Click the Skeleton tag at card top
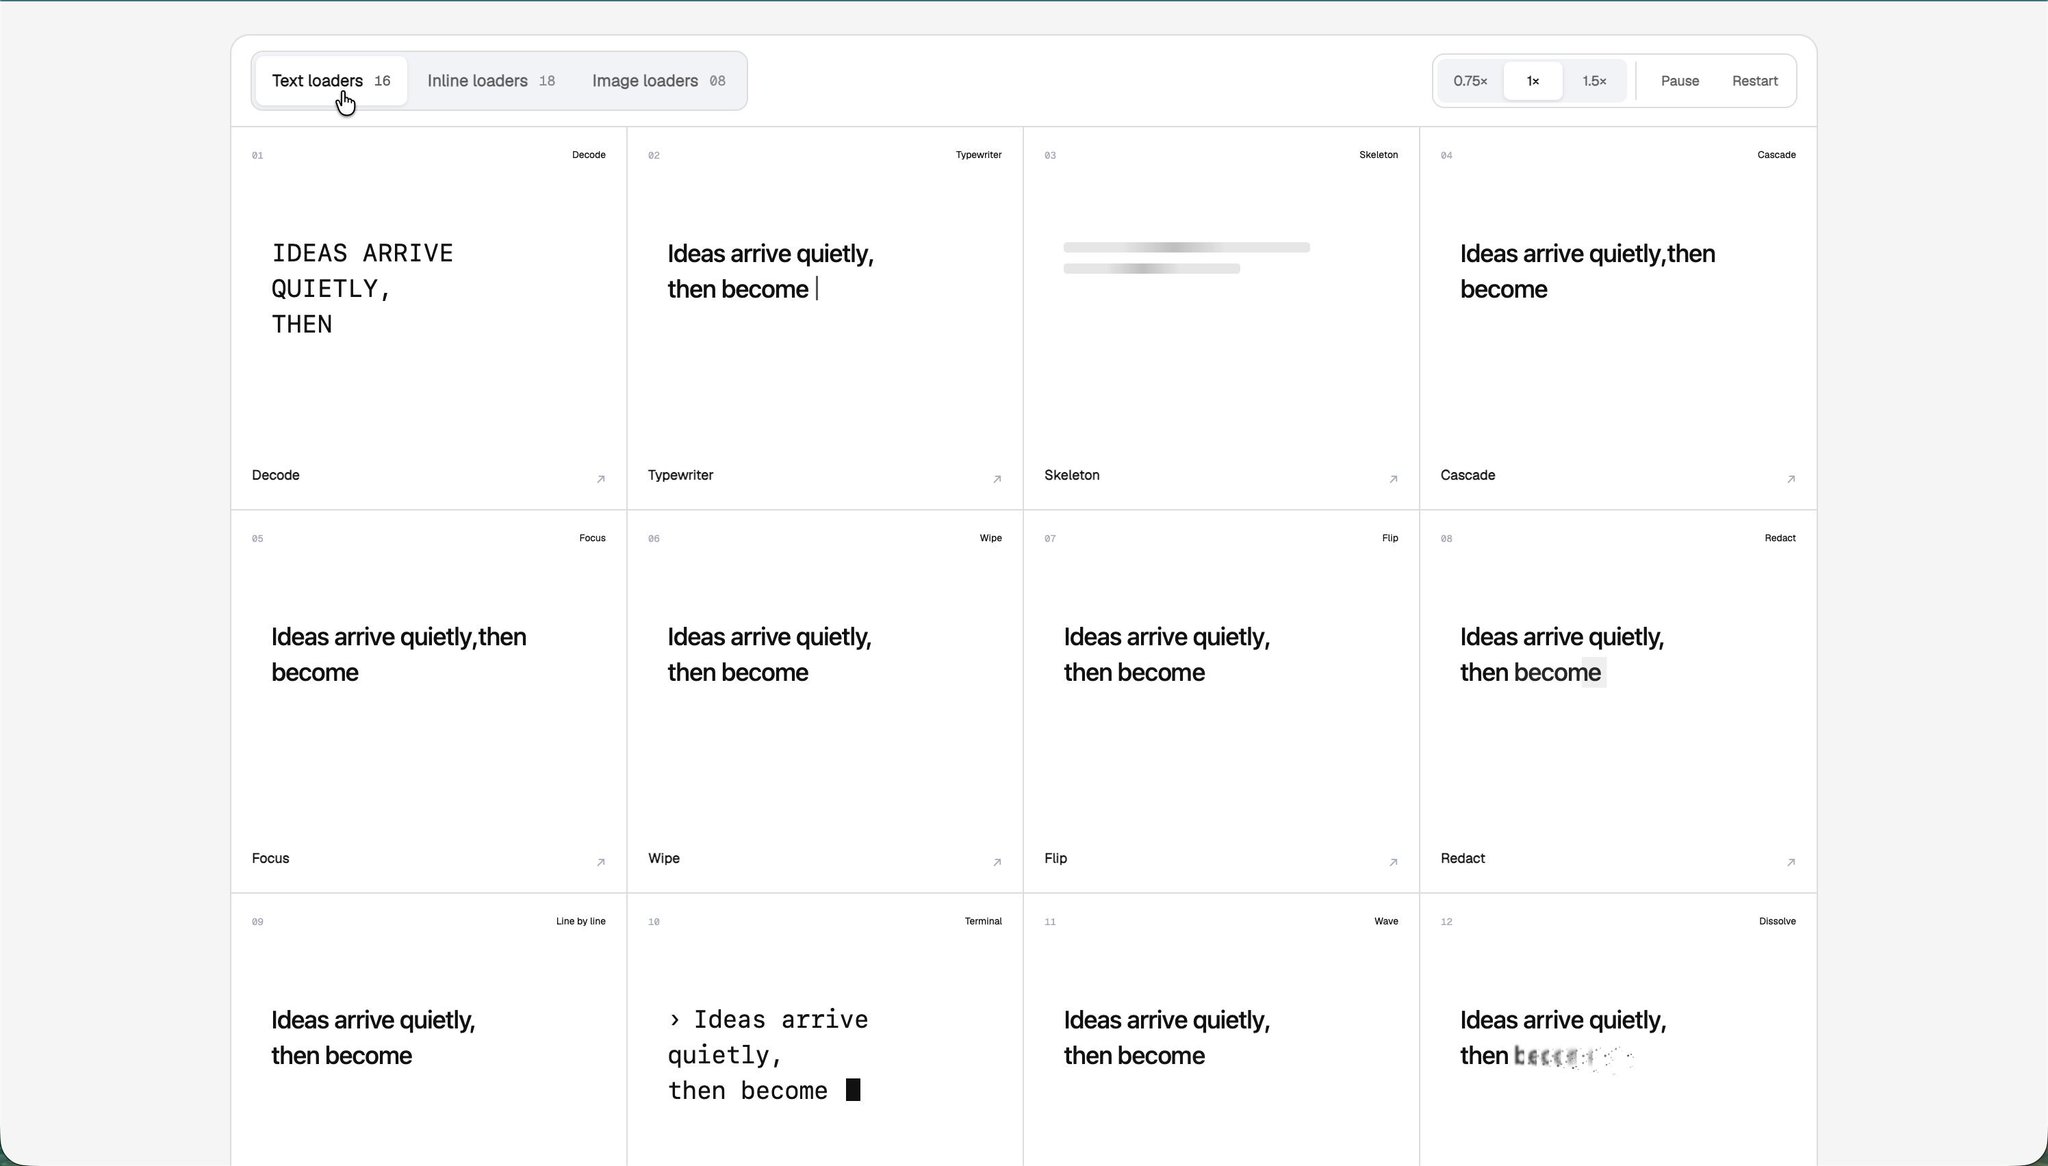The width and height of the screenshot is (2048, 1166). 1379,155
